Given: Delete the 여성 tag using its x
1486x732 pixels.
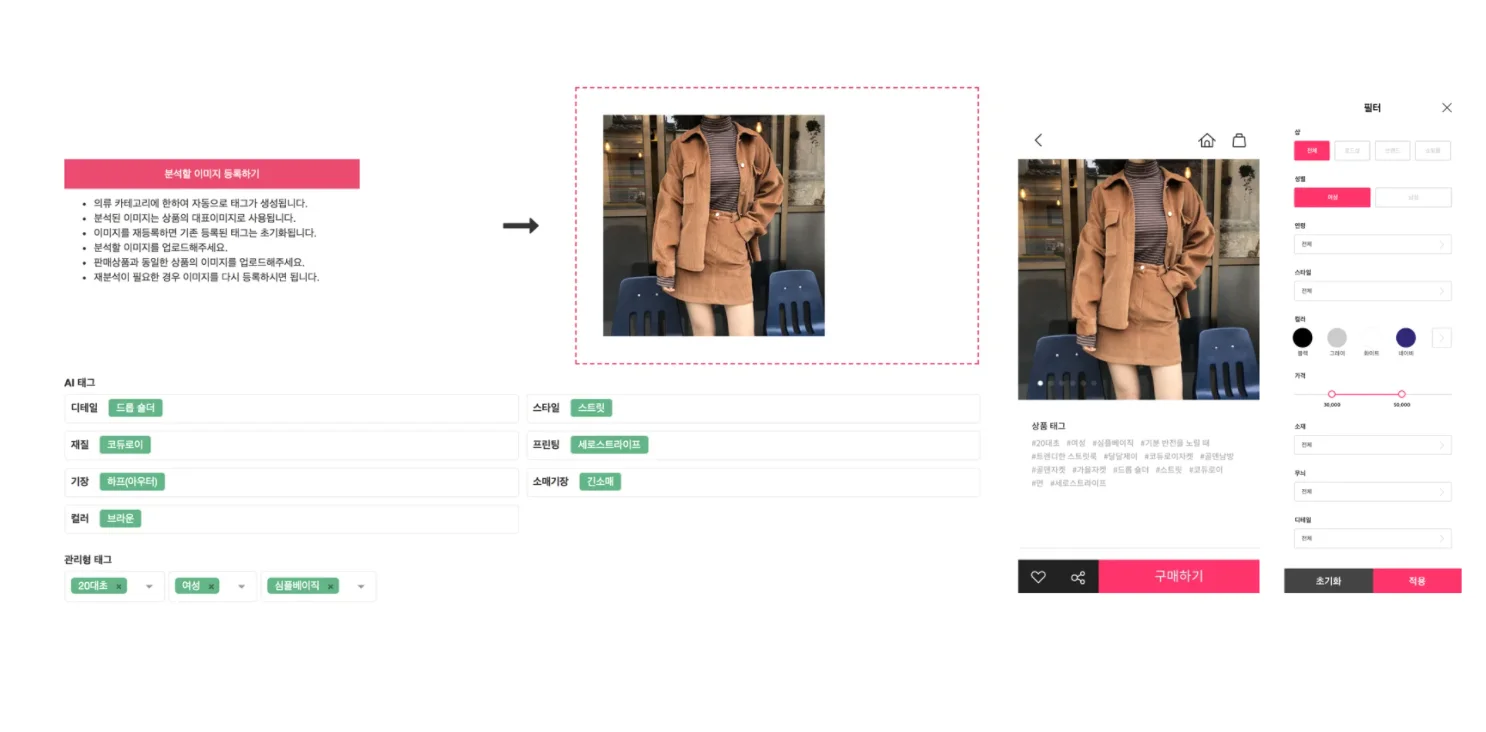Looking at the screenshot, I should coord(211,587).
